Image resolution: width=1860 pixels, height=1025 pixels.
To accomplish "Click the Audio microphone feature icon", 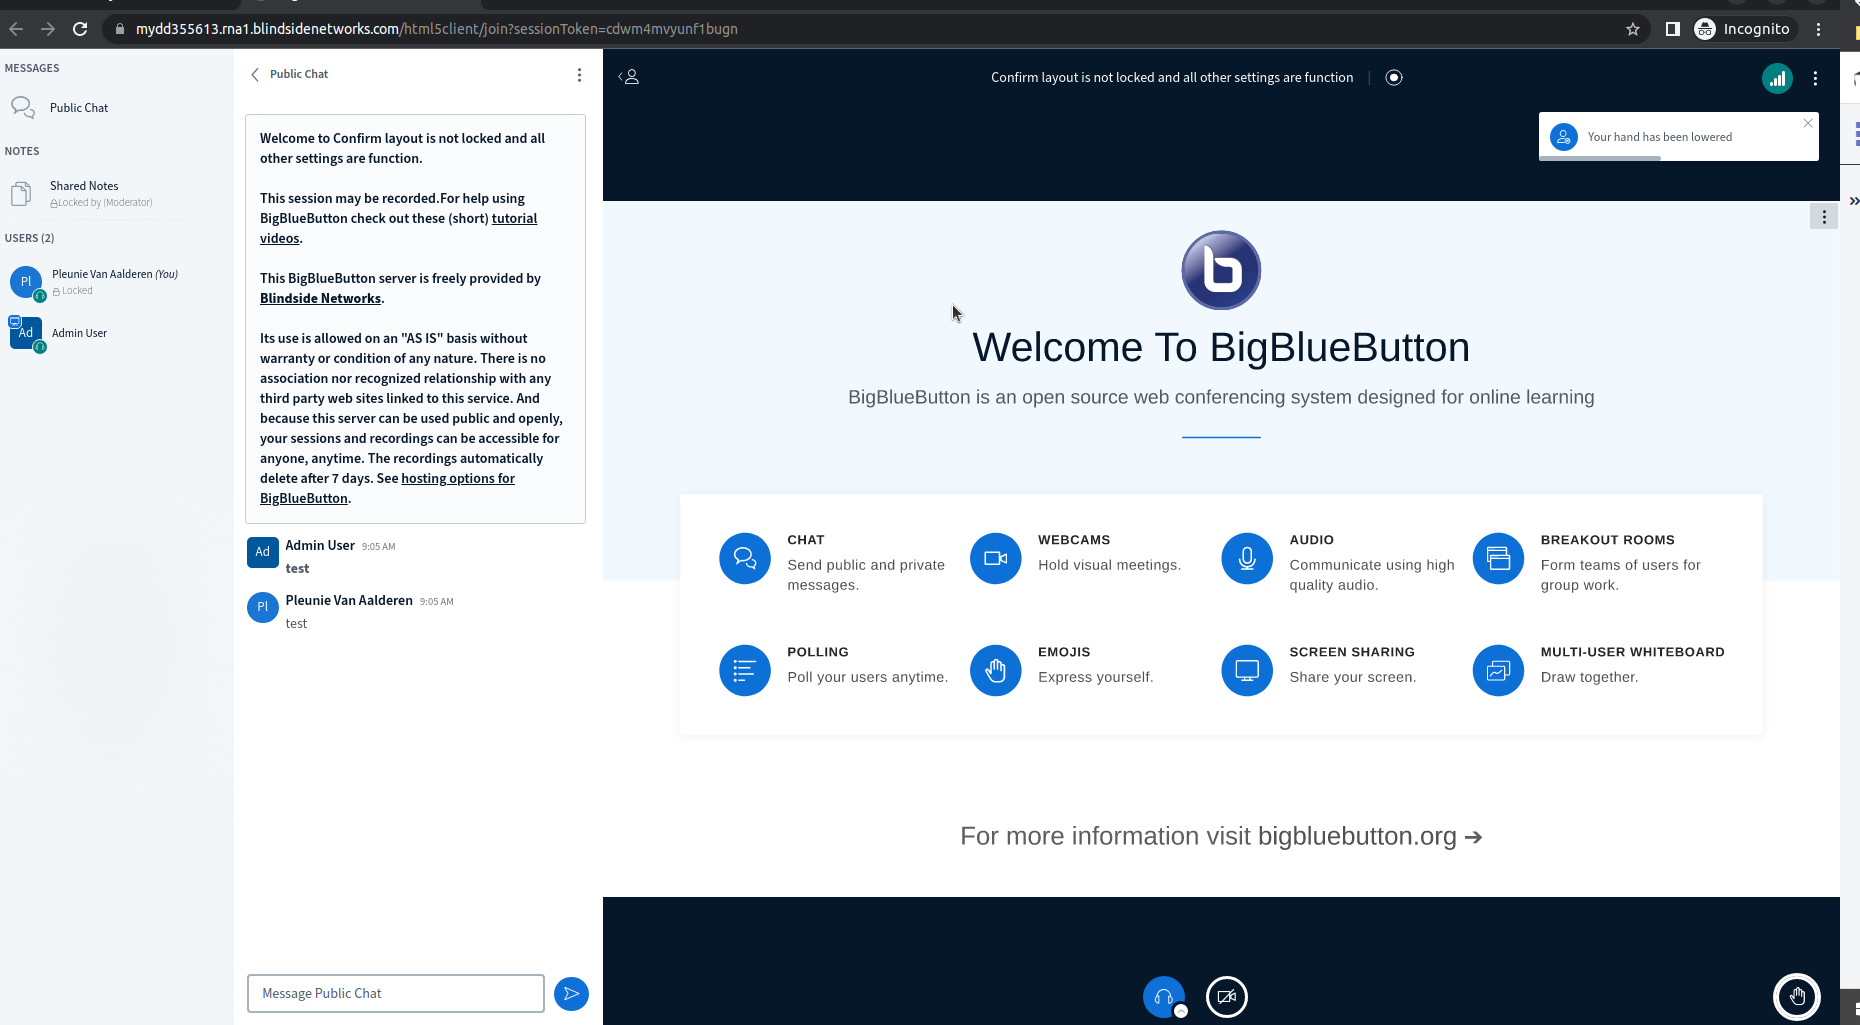I will 1247,558.
